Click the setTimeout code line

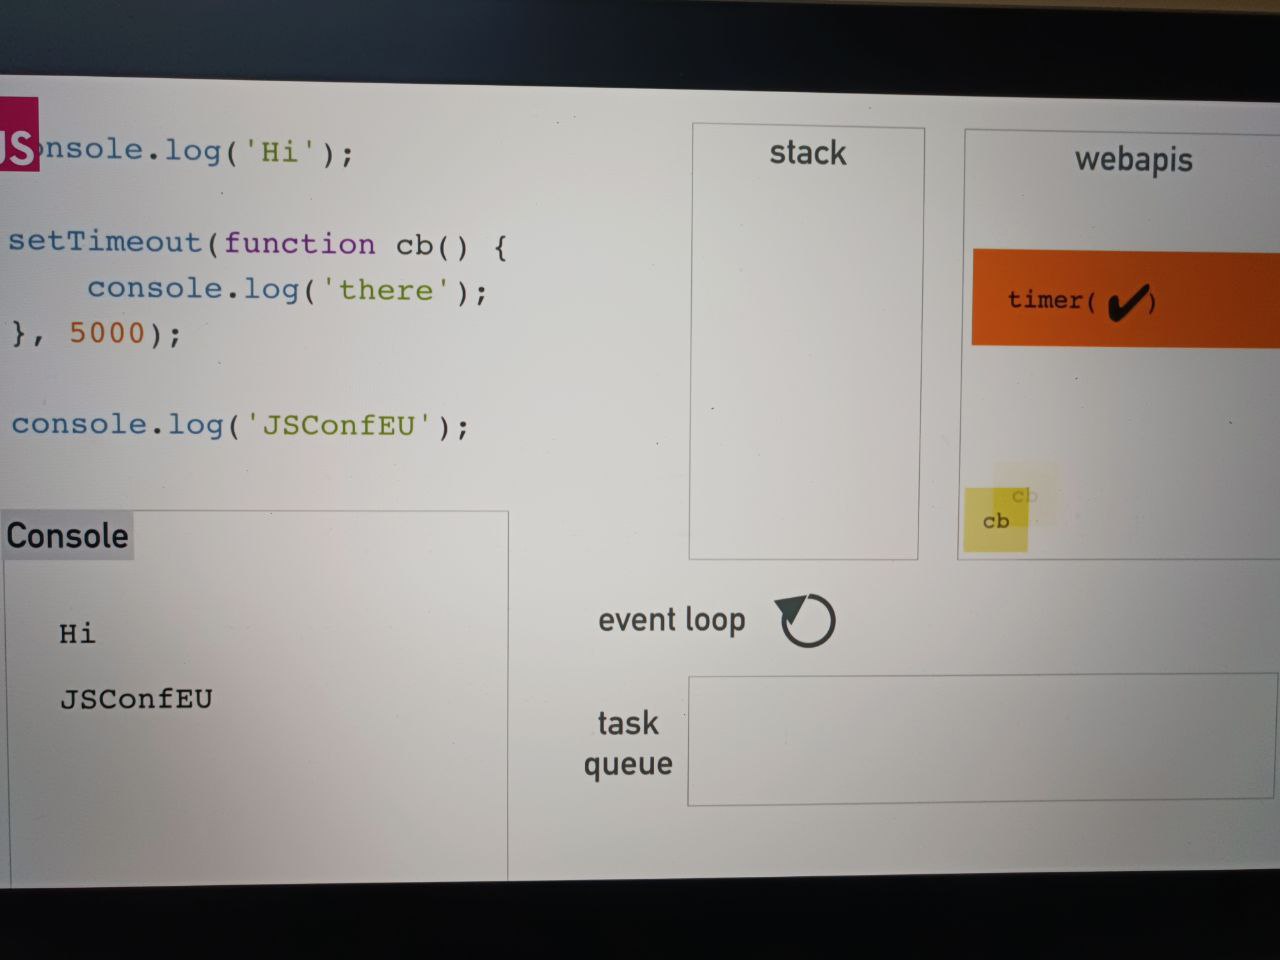coord(258,244)
